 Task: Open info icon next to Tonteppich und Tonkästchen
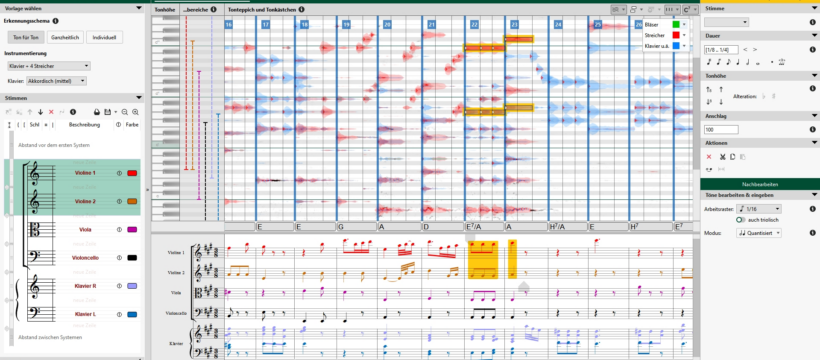[x=302, y=9]
